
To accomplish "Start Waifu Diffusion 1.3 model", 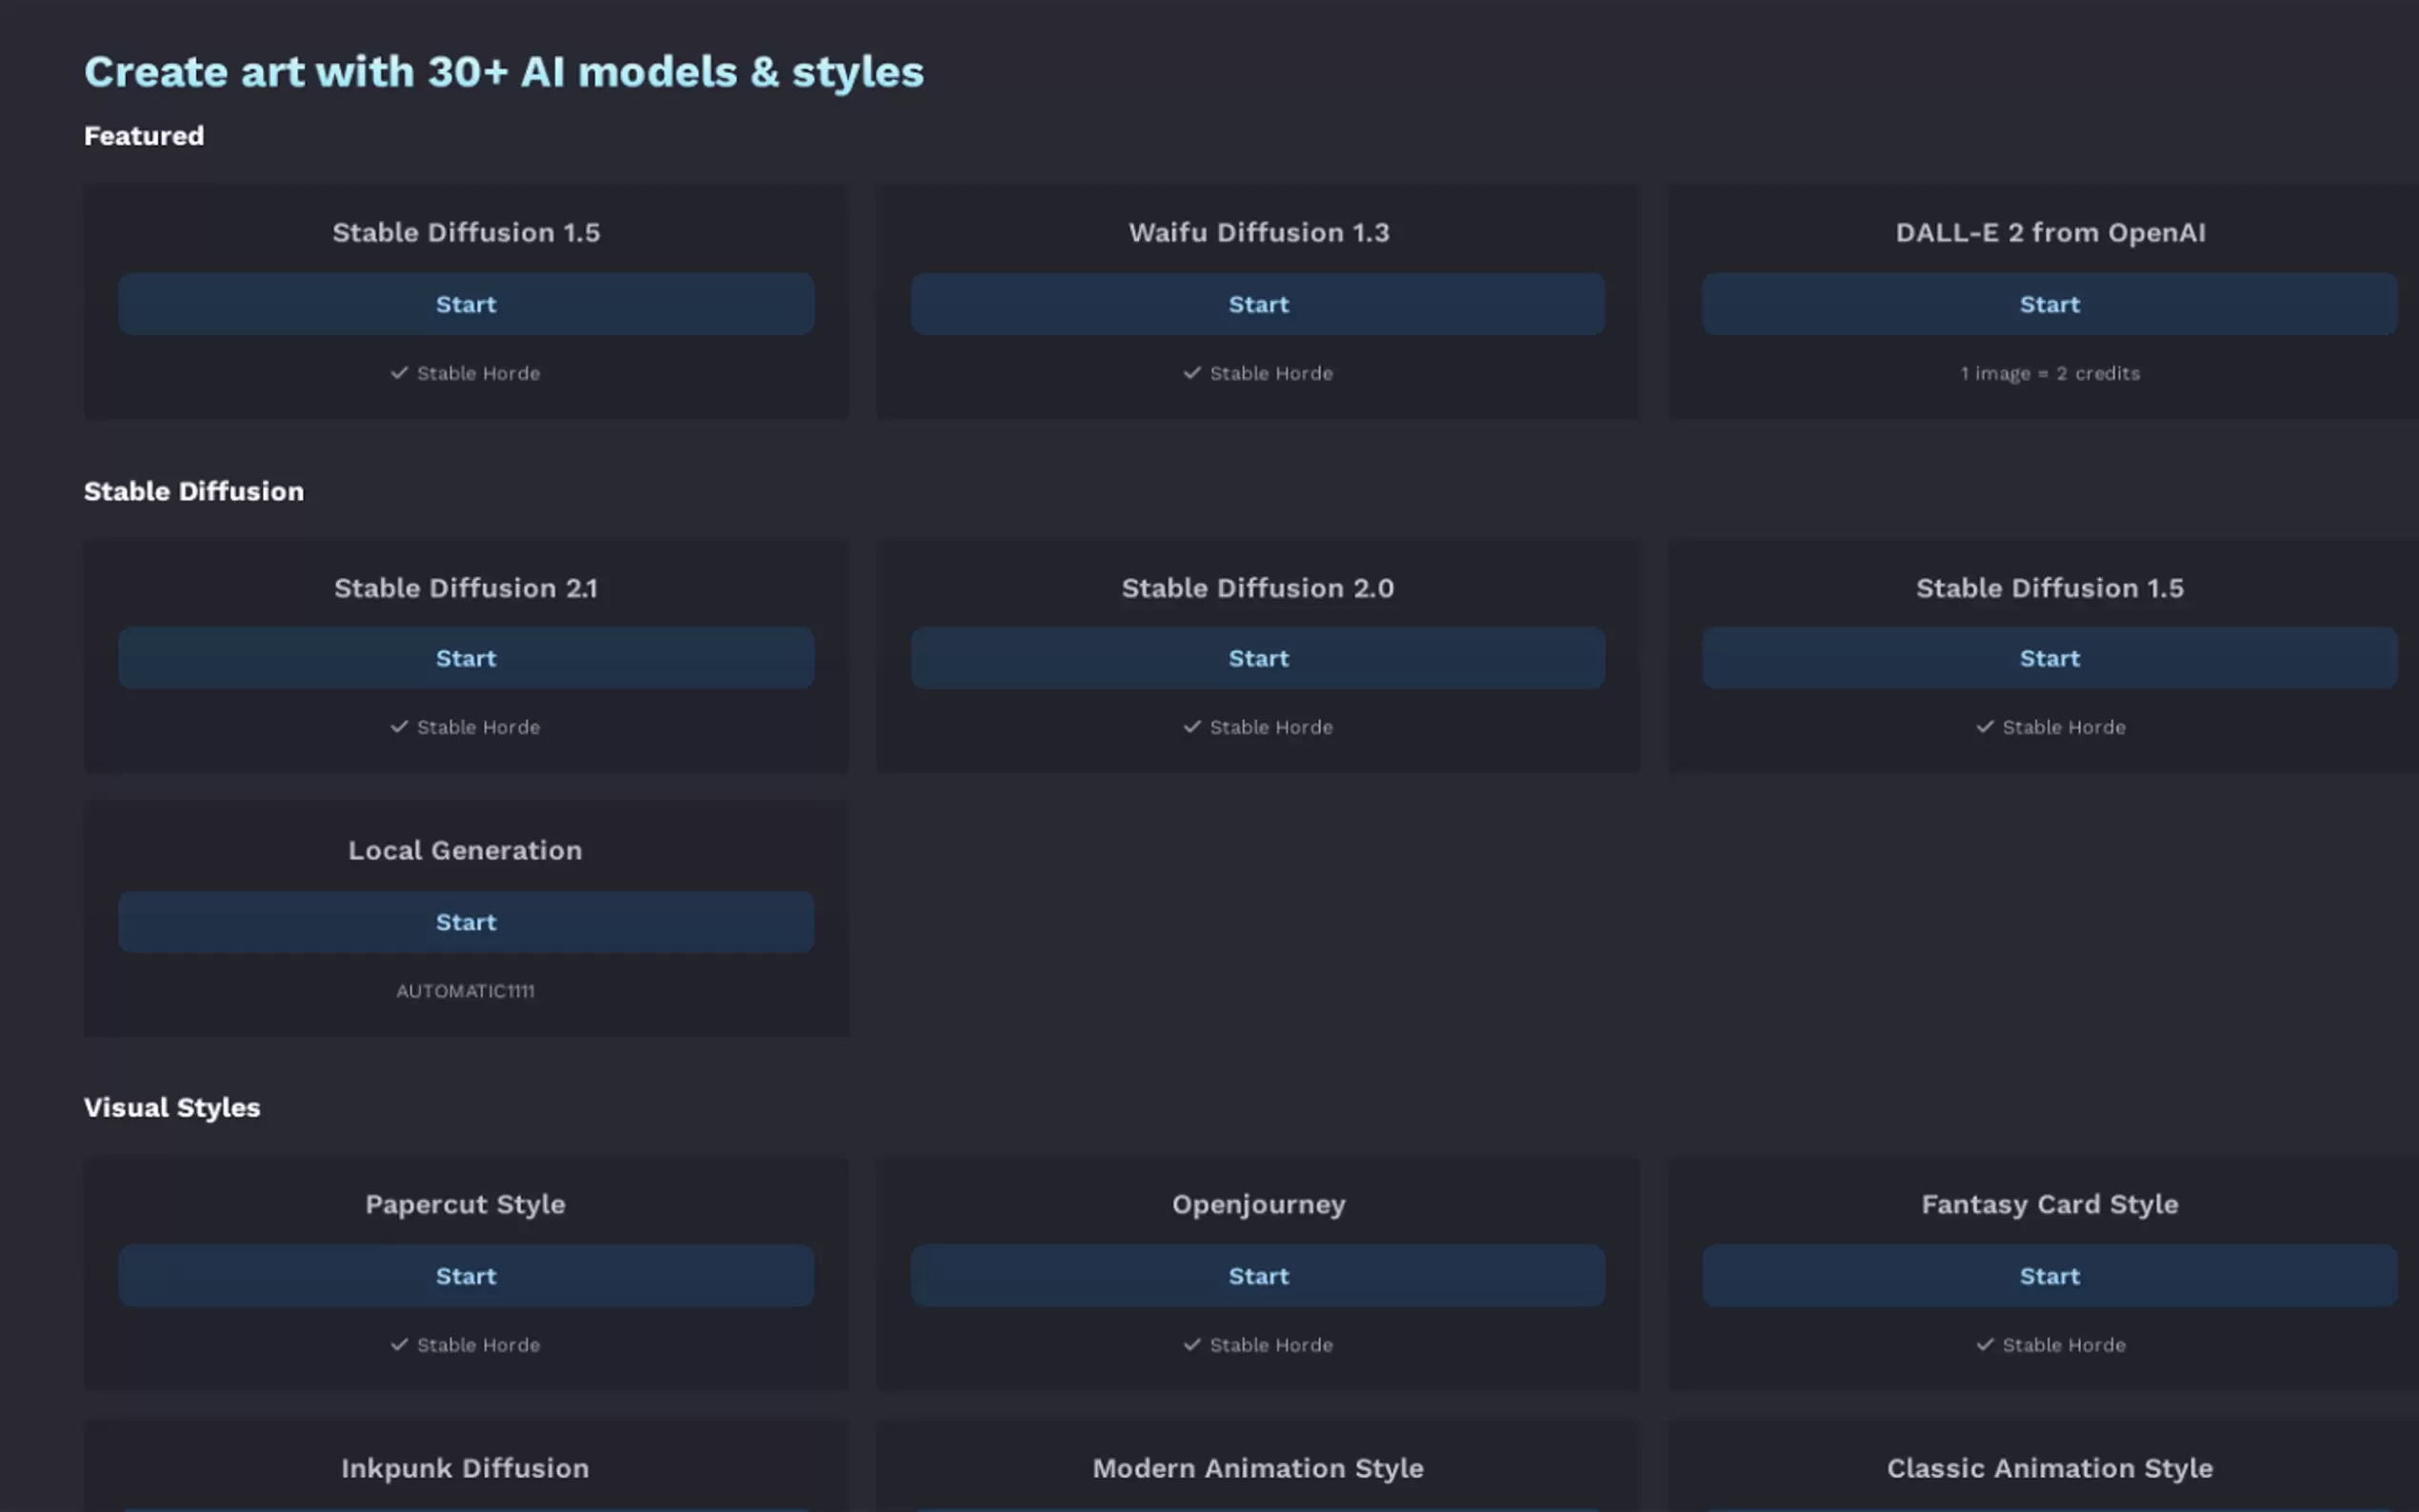I will [x=1257, y=304].
